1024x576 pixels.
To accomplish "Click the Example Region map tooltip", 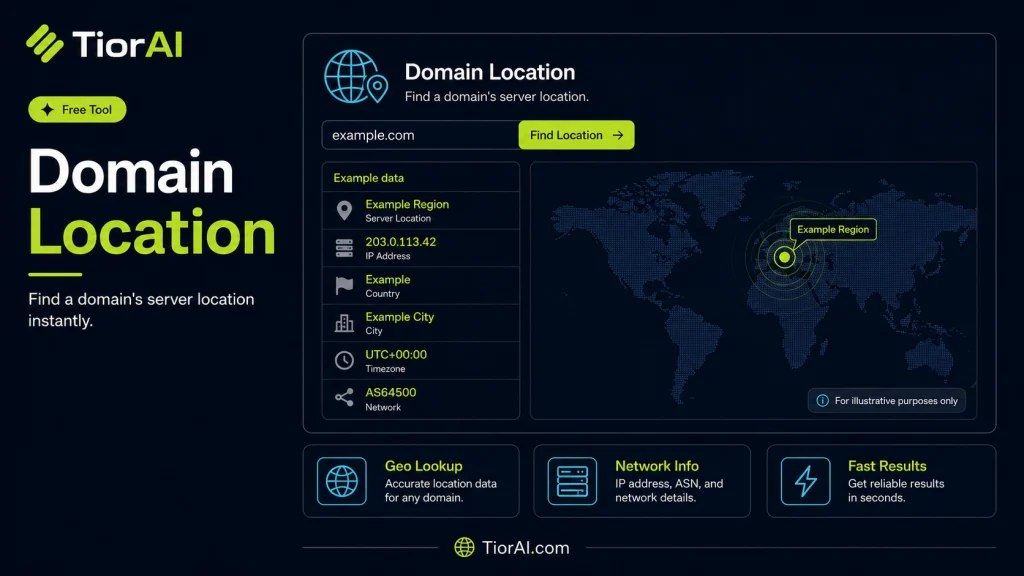I will [x=833, y=229].
